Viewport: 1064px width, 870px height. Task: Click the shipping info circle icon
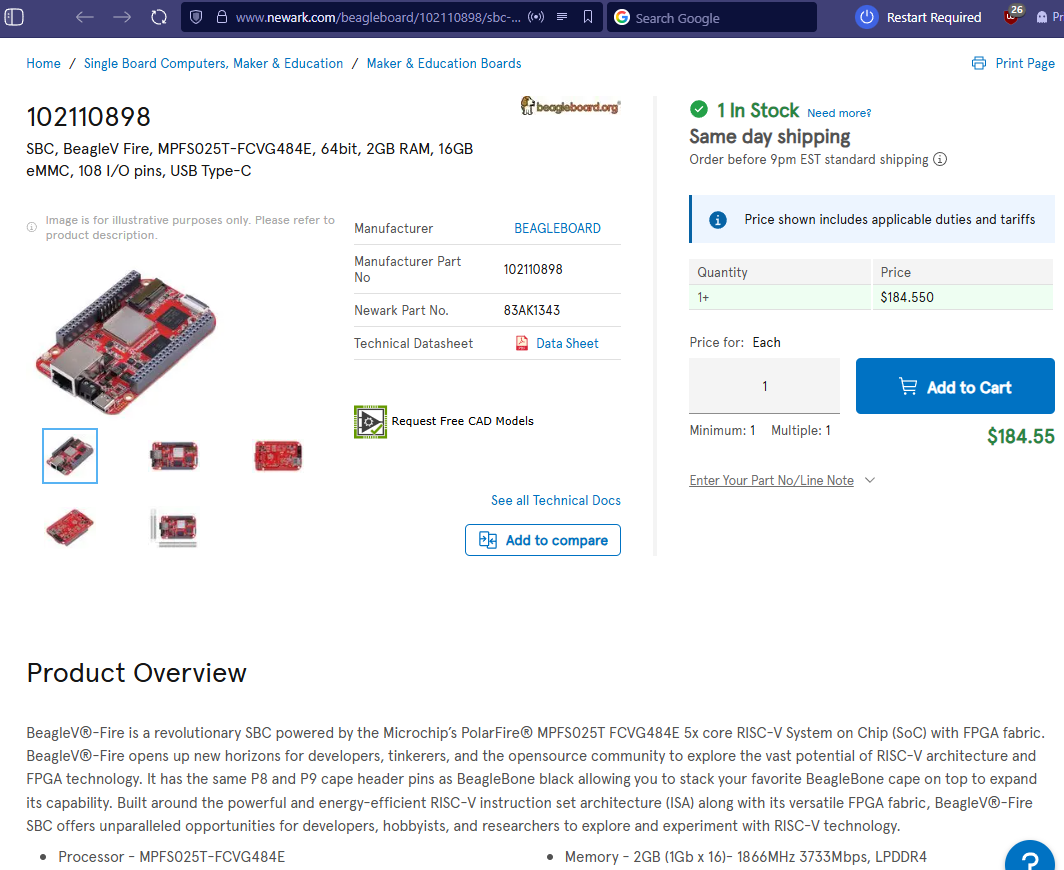[940, 159]
